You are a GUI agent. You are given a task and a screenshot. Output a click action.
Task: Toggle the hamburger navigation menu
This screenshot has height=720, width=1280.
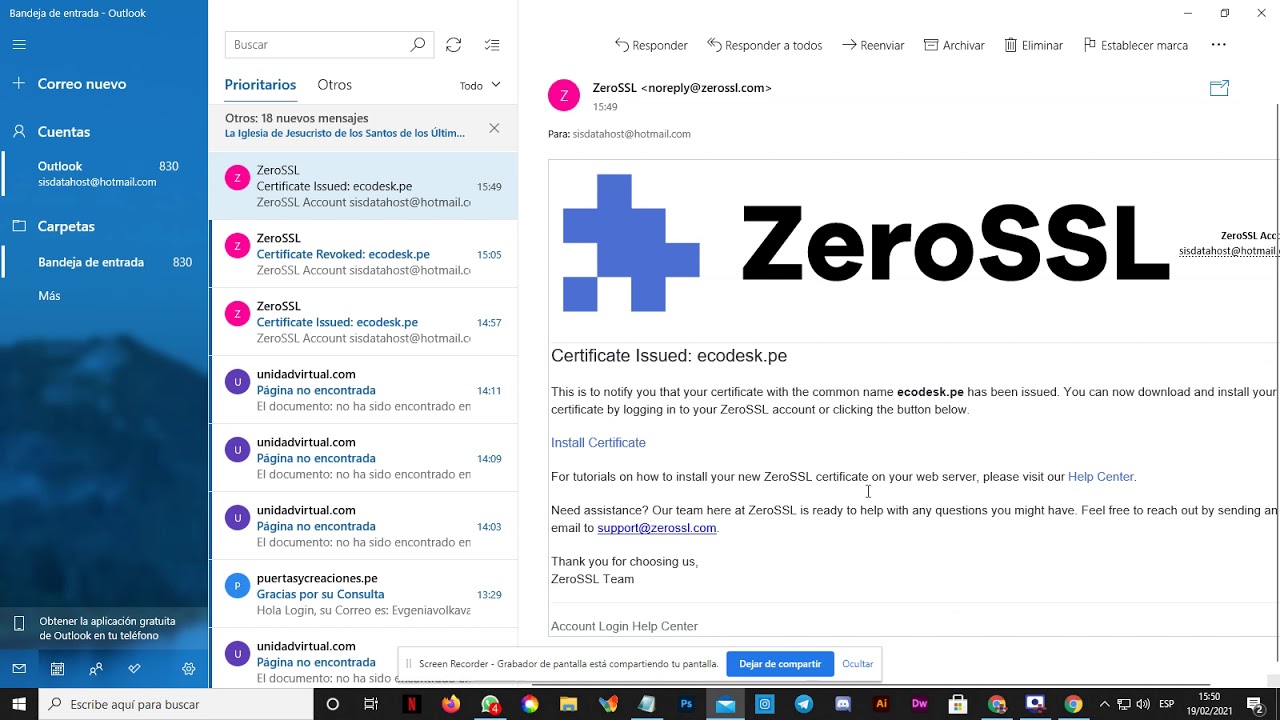tap(19, 45)
